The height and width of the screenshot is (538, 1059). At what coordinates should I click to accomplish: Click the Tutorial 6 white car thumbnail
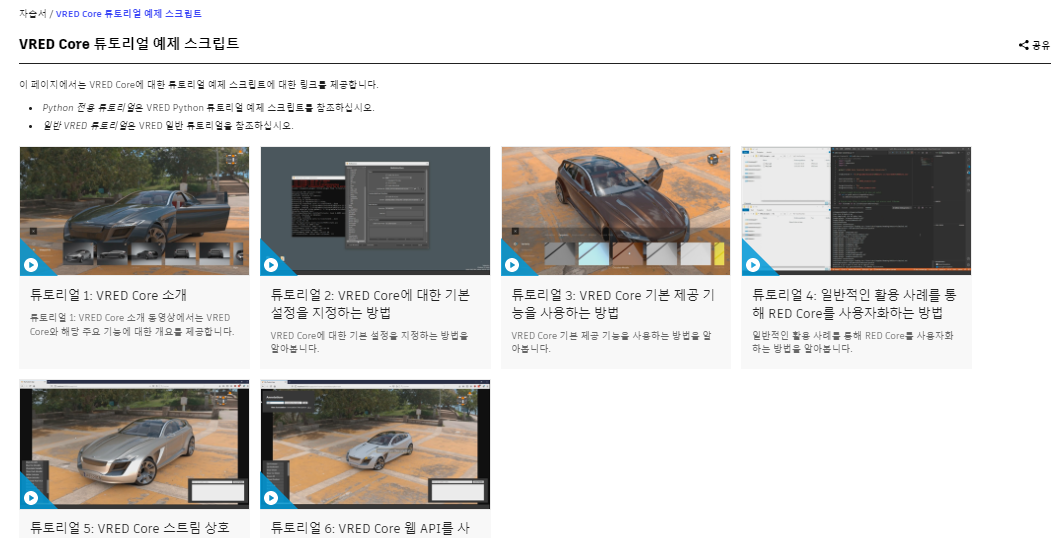pos(375,444)
